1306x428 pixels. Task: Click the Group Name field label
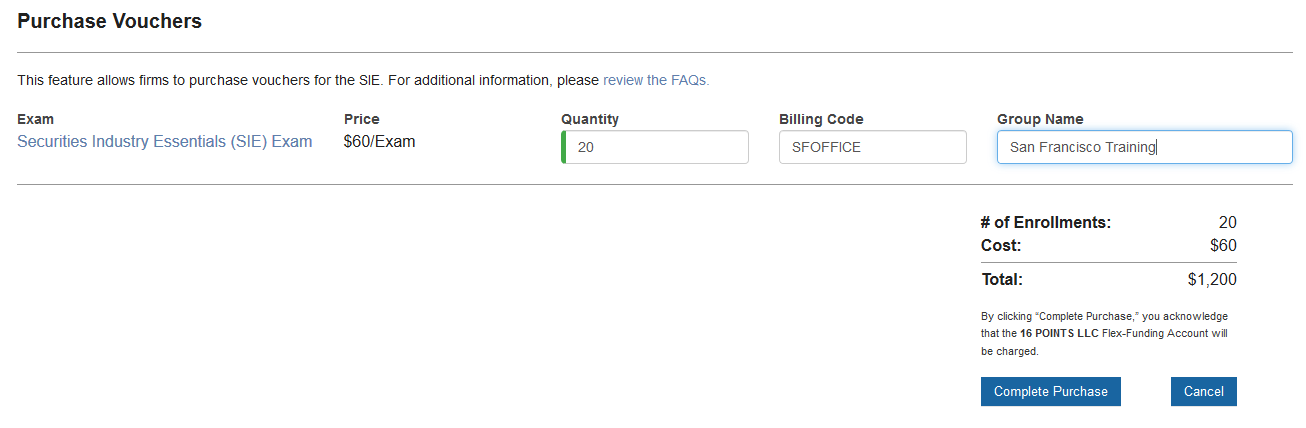point(1040,119)
